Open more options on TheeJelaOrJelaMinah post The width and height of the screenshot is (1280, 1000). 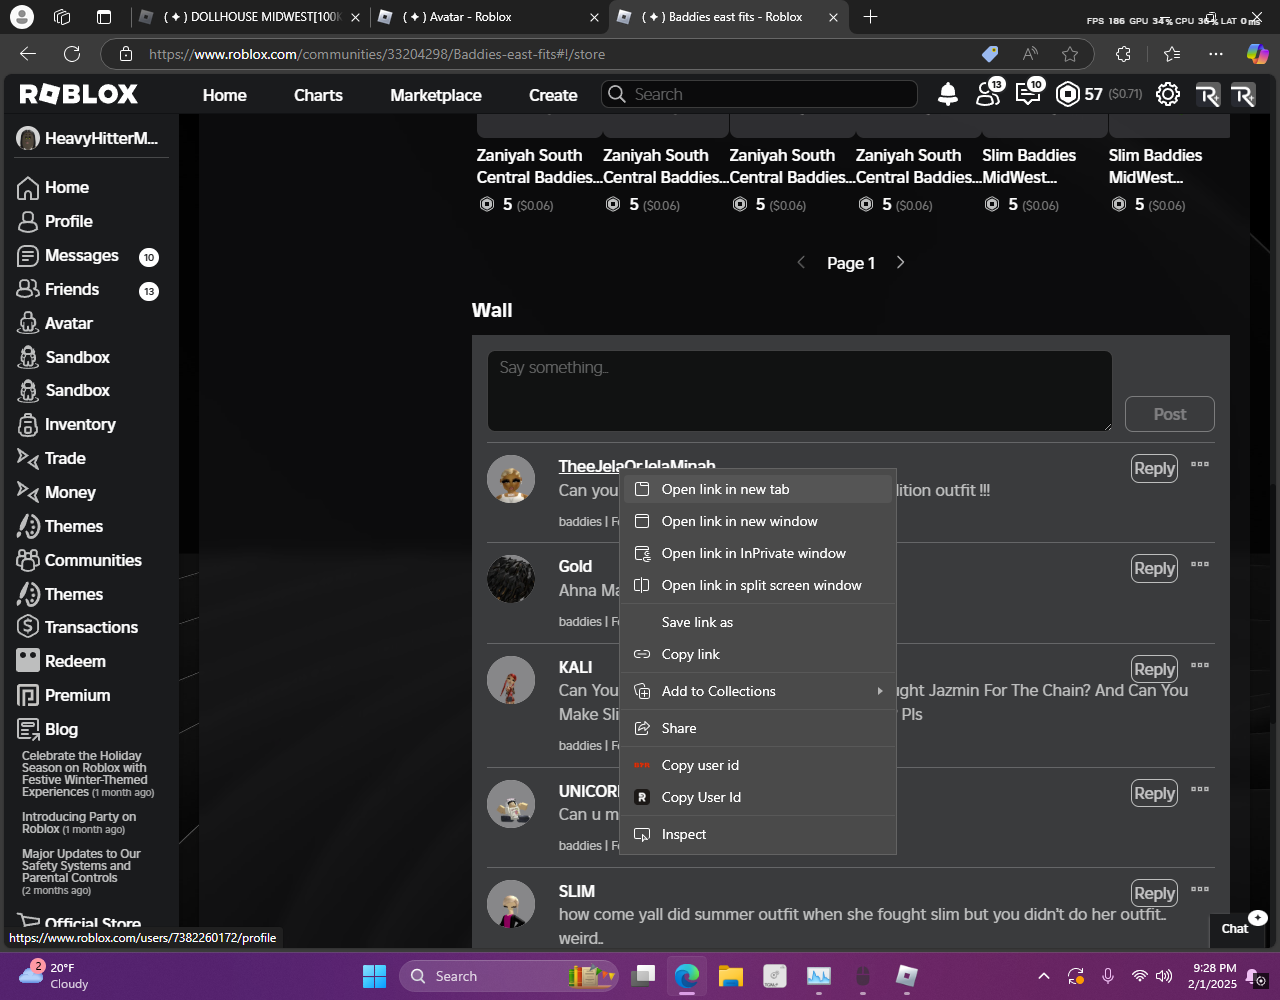point(1200,464)
